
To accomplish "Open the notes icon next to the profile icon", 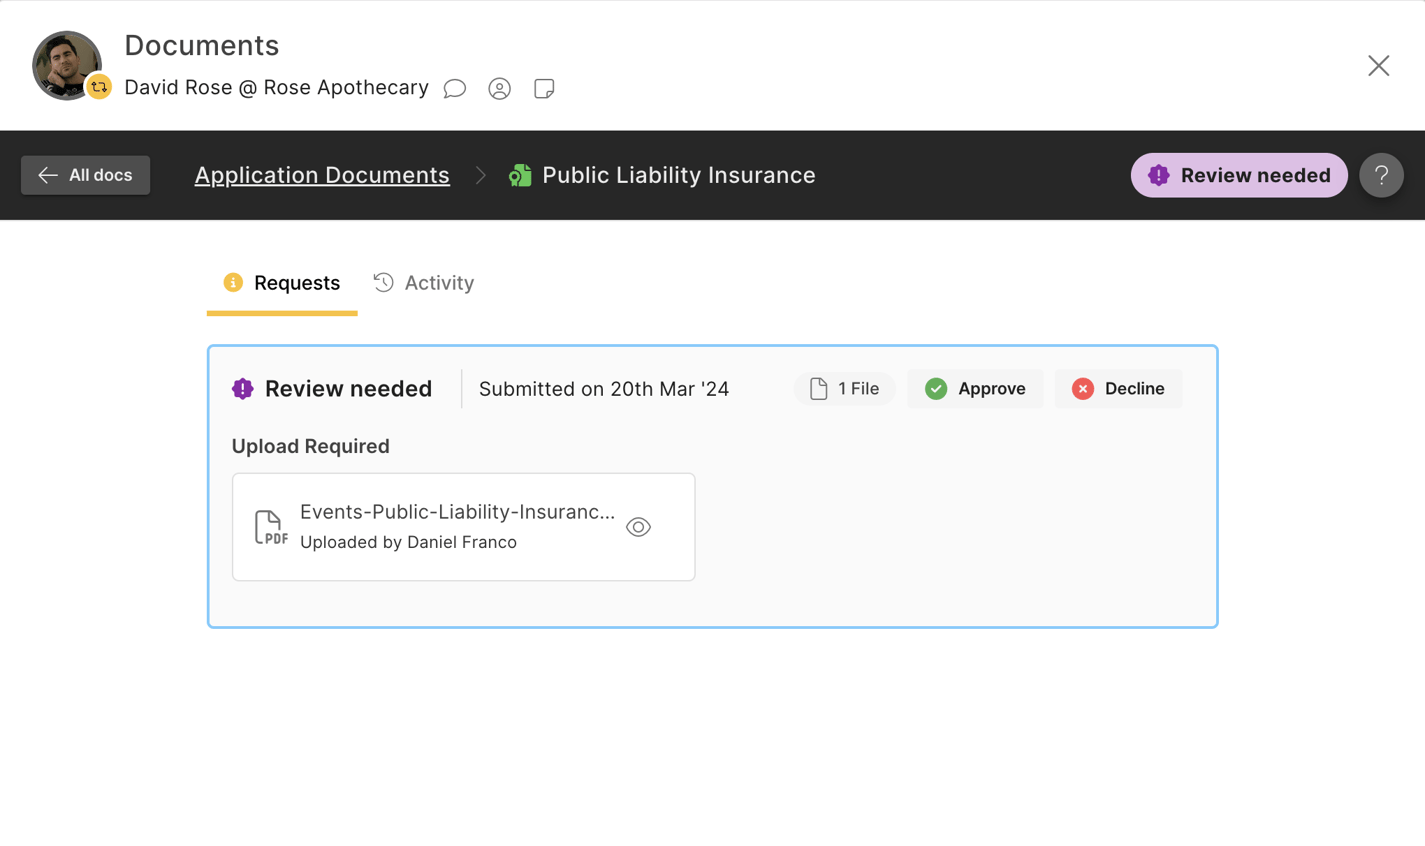I will [543, 89].
